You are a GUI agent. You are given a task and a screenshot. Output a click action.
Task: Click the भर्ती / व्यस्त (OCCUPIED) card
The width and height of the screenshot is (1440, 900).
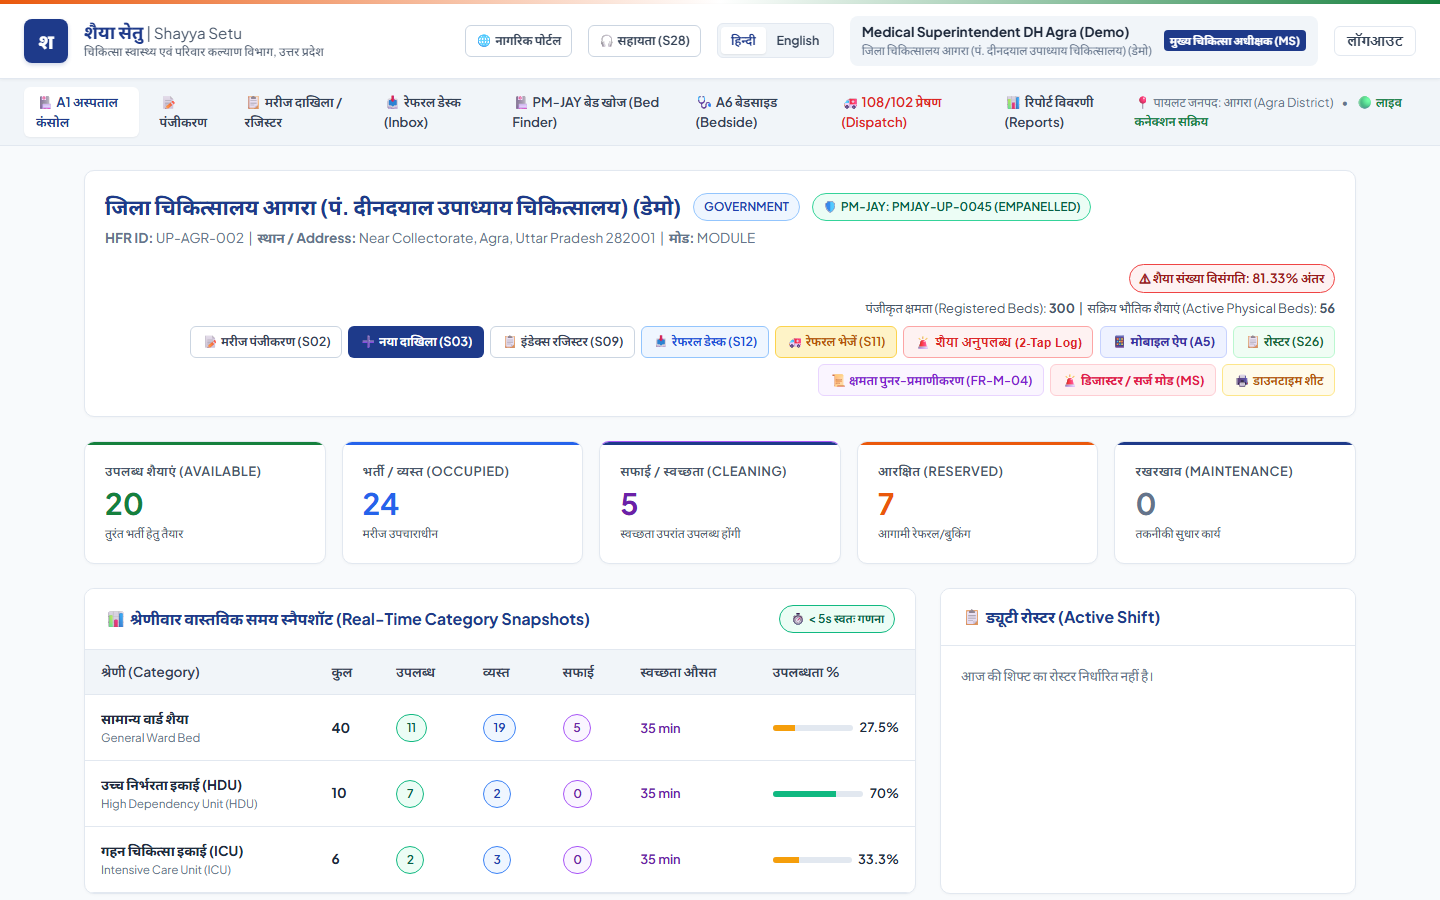click(462, 503)
